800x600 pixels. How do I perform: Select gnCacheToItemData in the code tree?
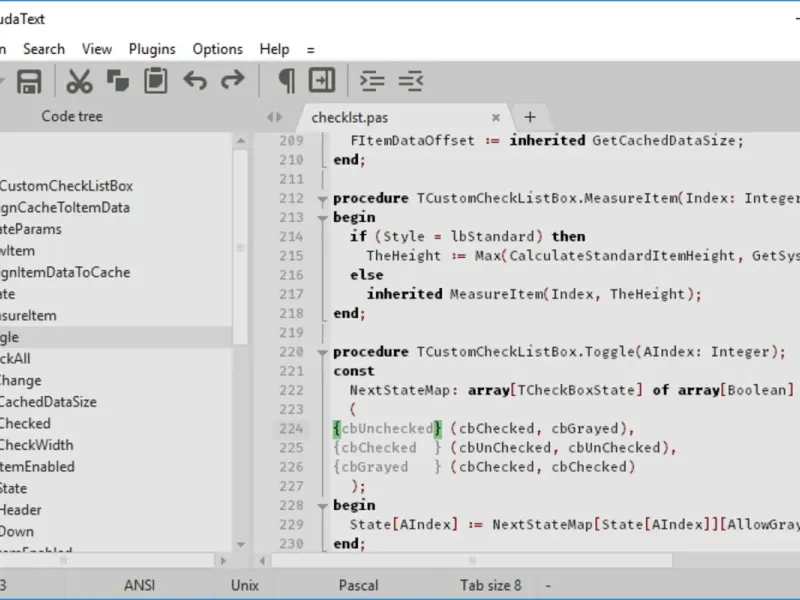pyautogui.click(x=65, y=208)
